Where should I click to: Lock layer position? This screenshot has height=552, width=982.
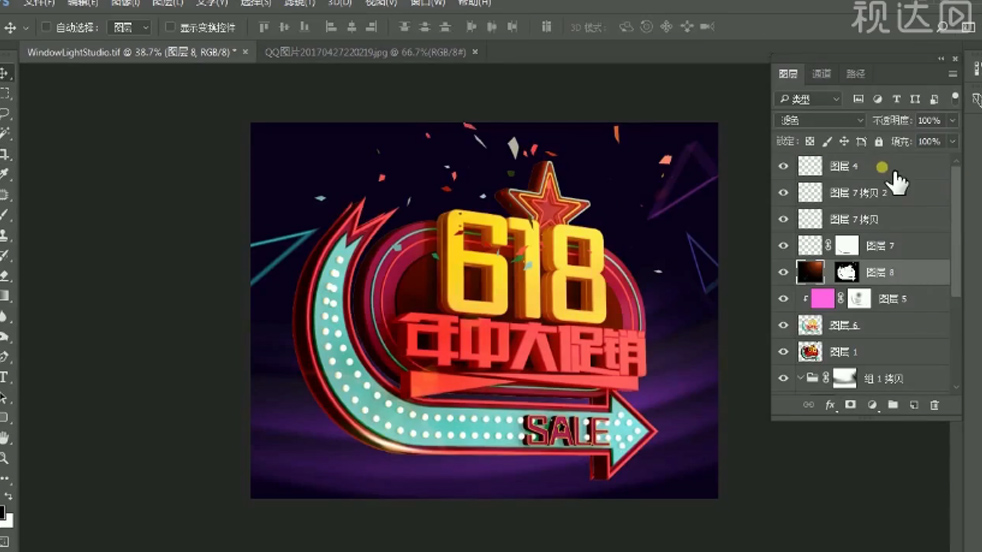tap(844, 142)
